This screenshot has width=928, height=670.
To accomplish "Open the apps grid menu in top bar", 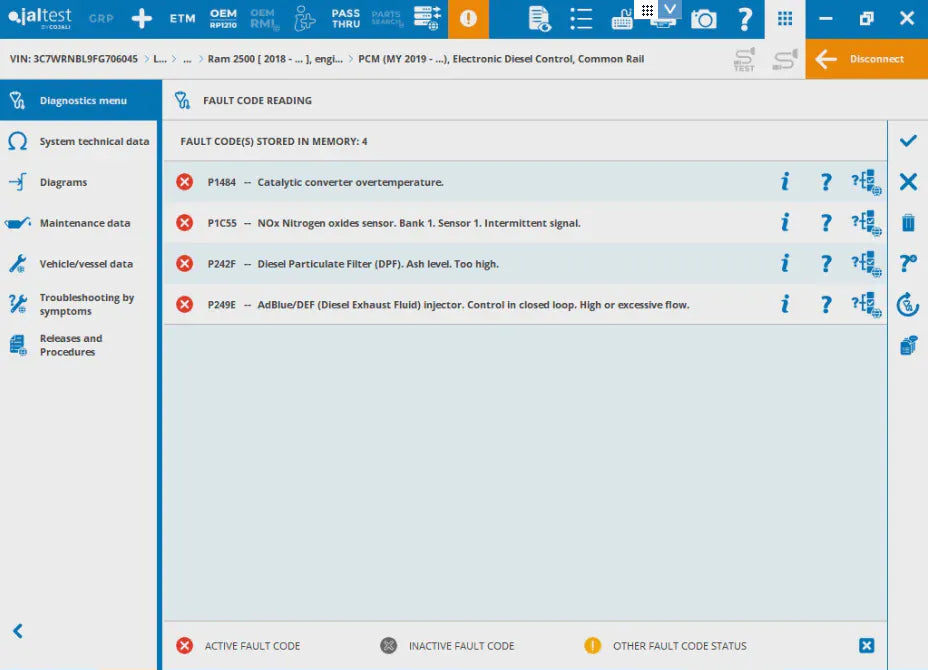I will [785, 19].
